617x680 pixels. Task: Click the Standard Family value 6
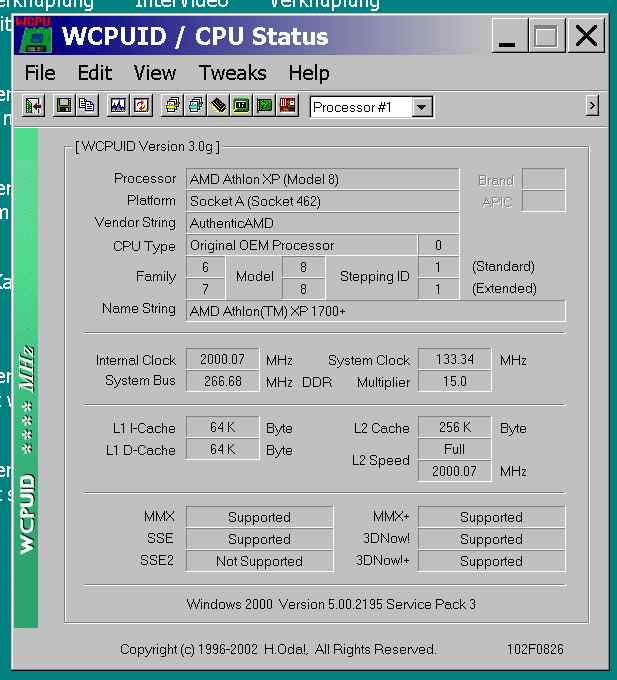tap(205, 267)
